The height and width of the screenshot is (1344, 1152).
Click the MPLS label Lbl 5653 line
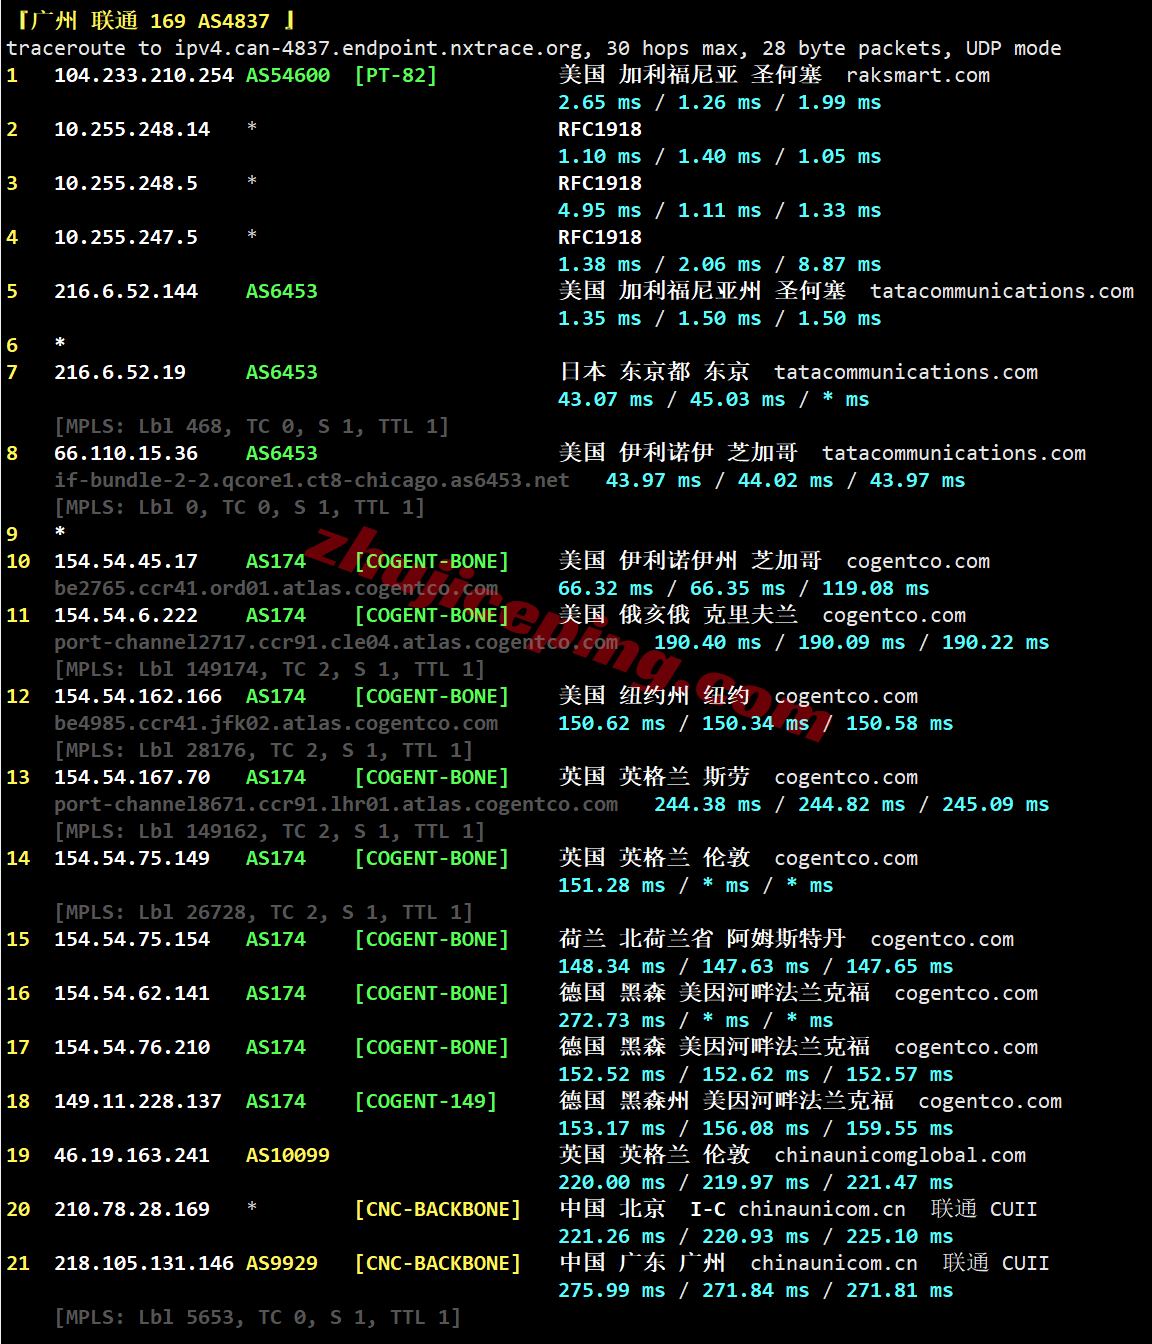(x=258, y=1317)
